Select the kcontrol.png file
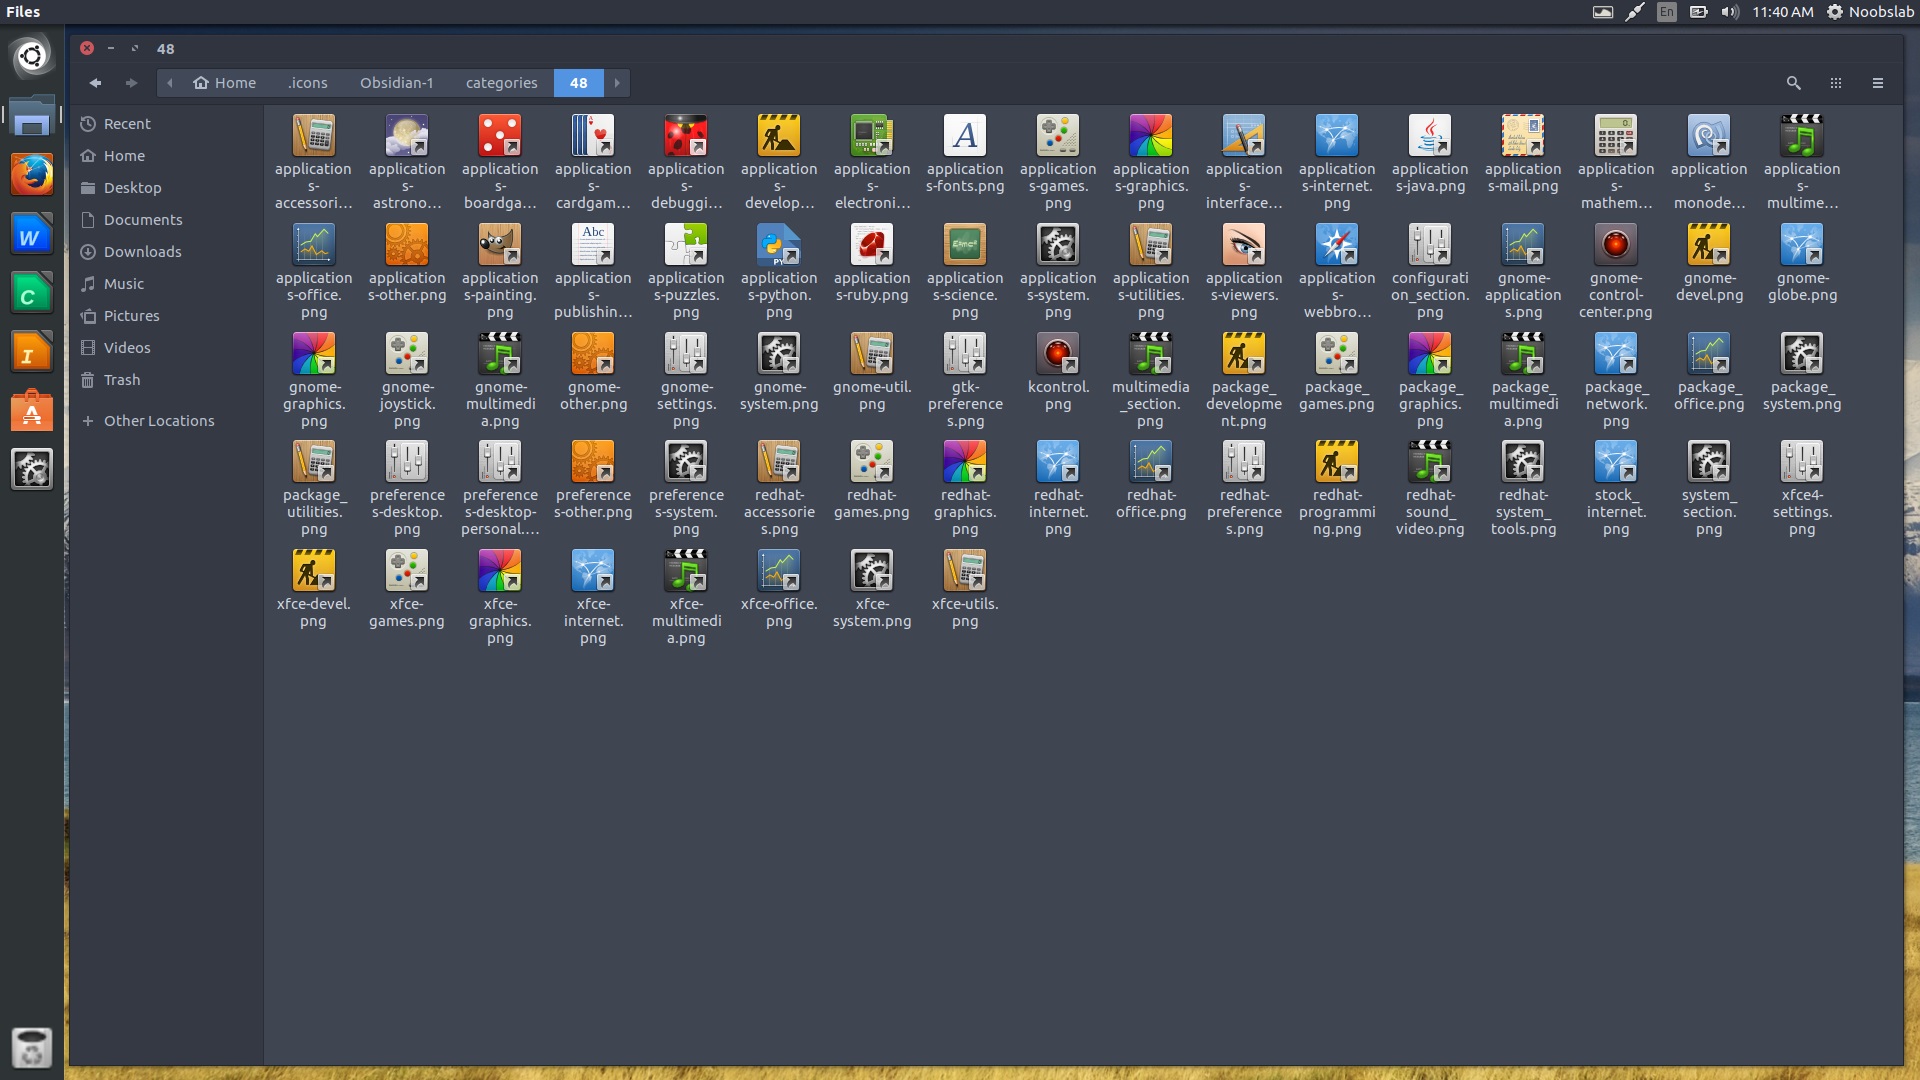Viewport: 1920px width, 1080px height. [1057, 355]
